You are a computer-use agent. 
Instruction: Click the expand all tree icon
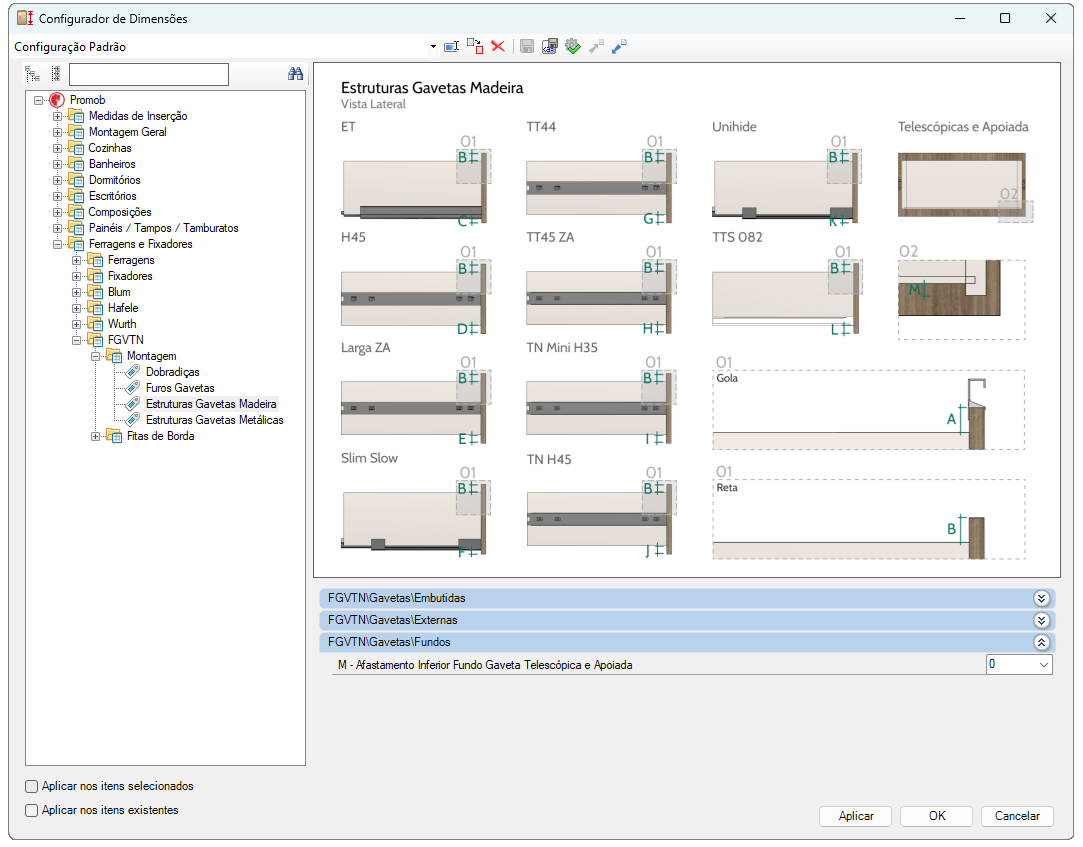tap(33, 74)
